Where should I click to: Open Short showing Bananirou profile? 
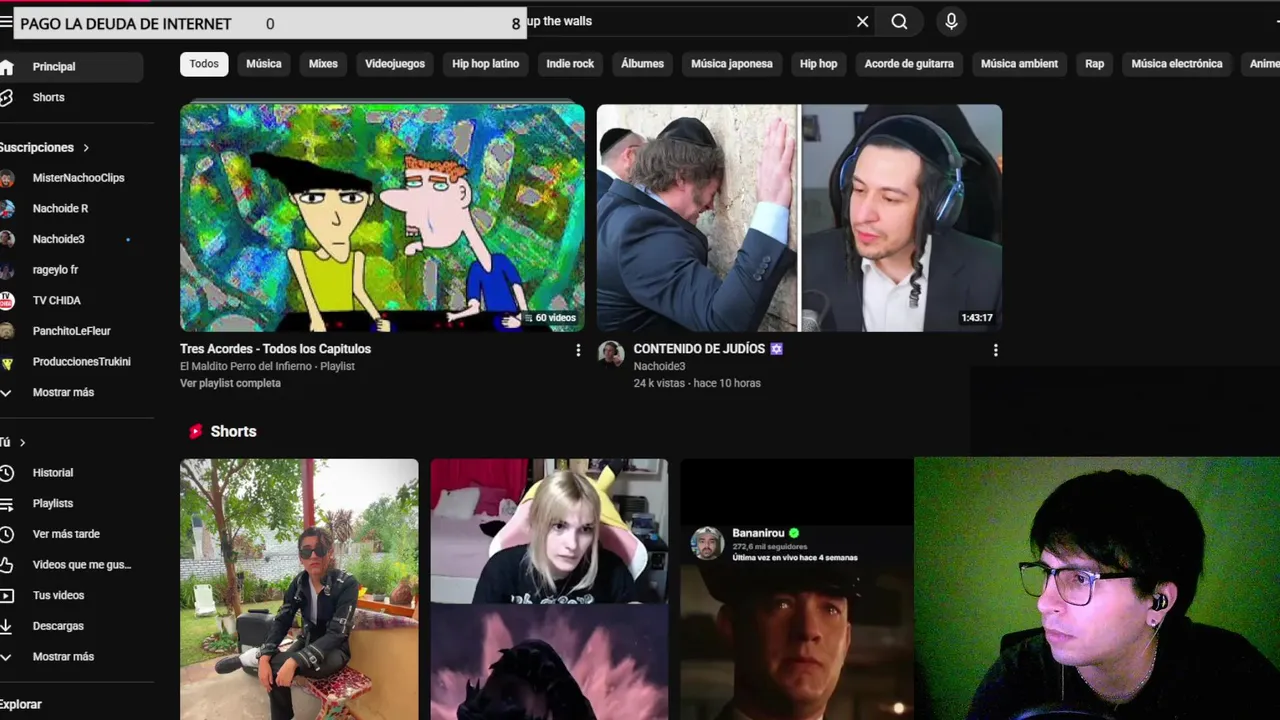click(797, 589)
